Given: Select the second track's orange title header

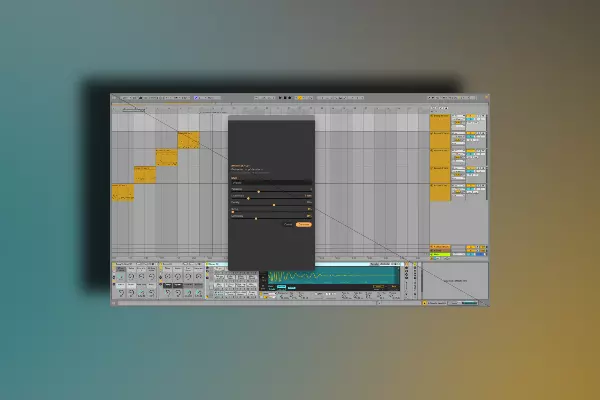Looking at the screenshot, I should click(x=440, y=140).
